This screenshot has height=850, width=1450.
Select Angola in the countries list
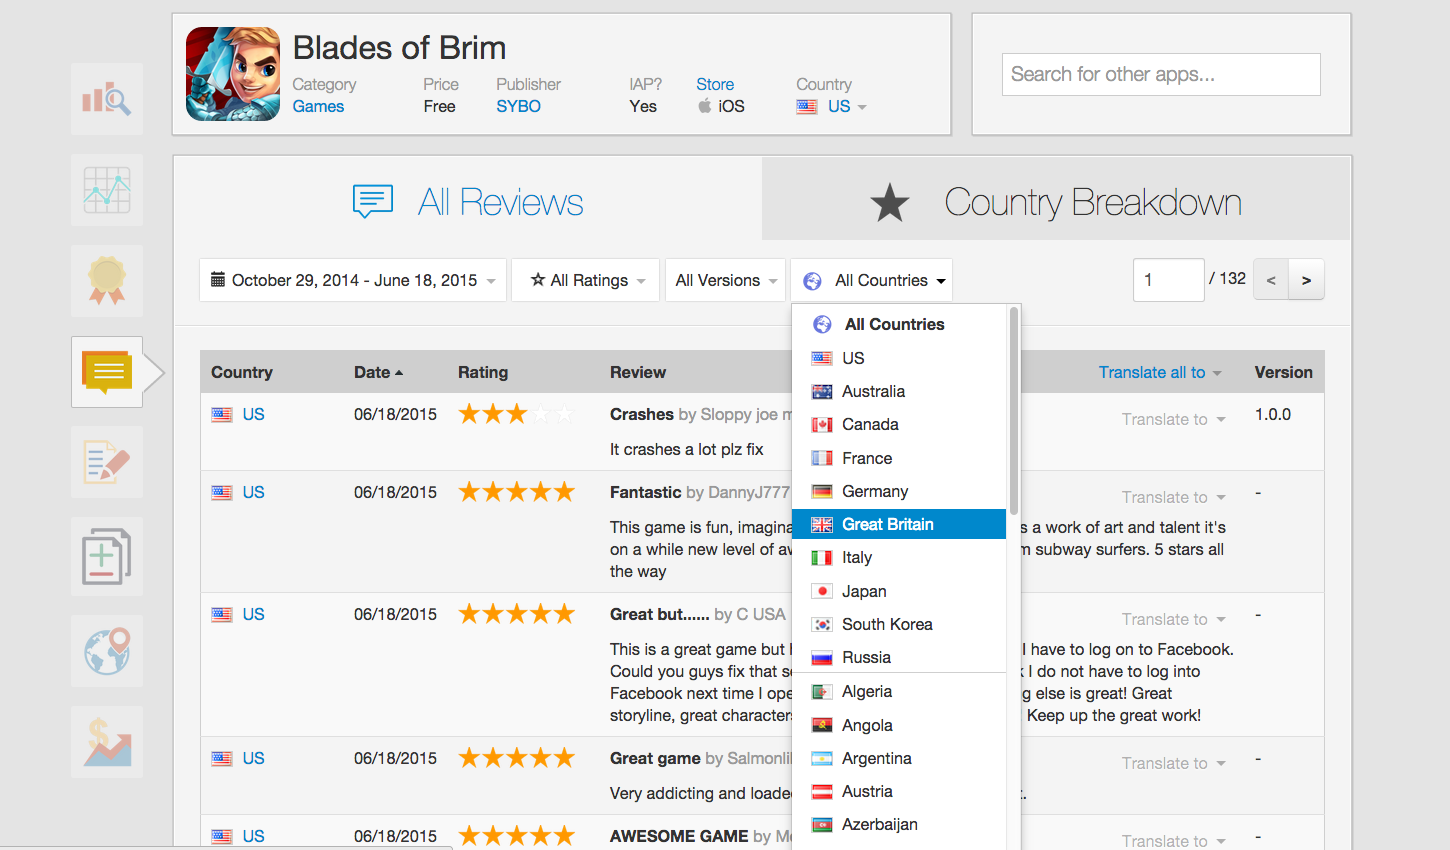click(899, 725)
